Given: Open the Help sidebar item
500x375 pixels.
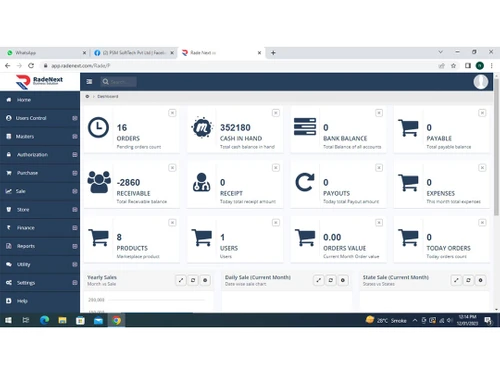Looking at the screenshot, I should click(x=40, y=301).
